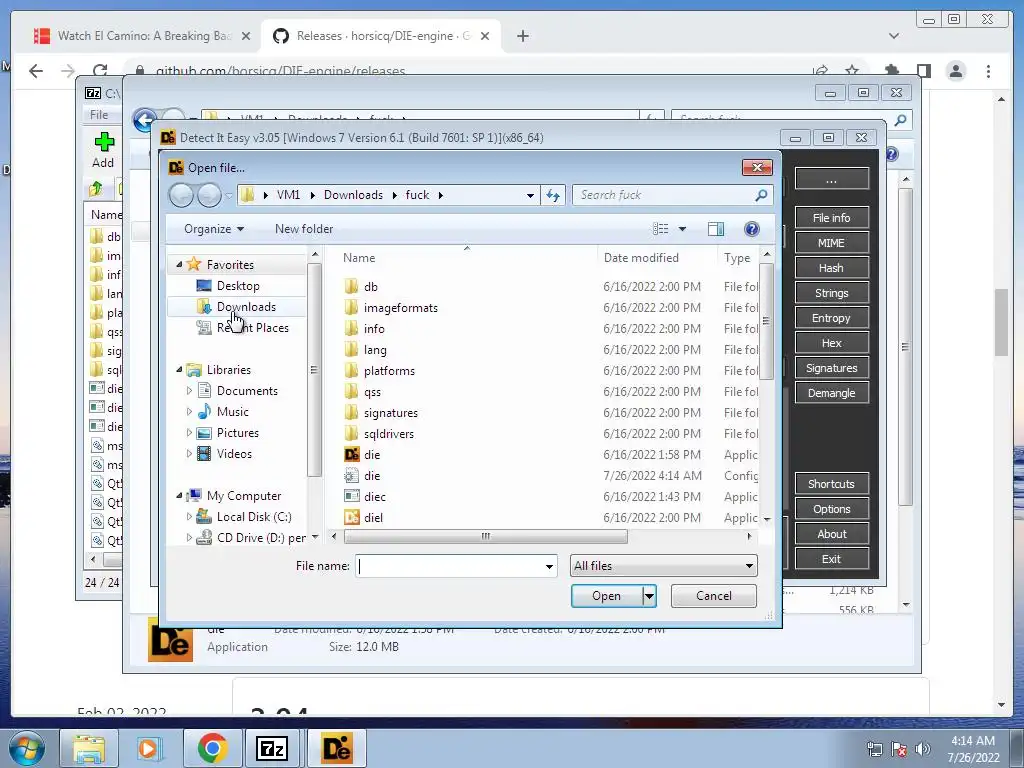The height and width of the screenshot is (768, 1024).
Task: Open a new Chrome tab
Action: coord(522,36)
